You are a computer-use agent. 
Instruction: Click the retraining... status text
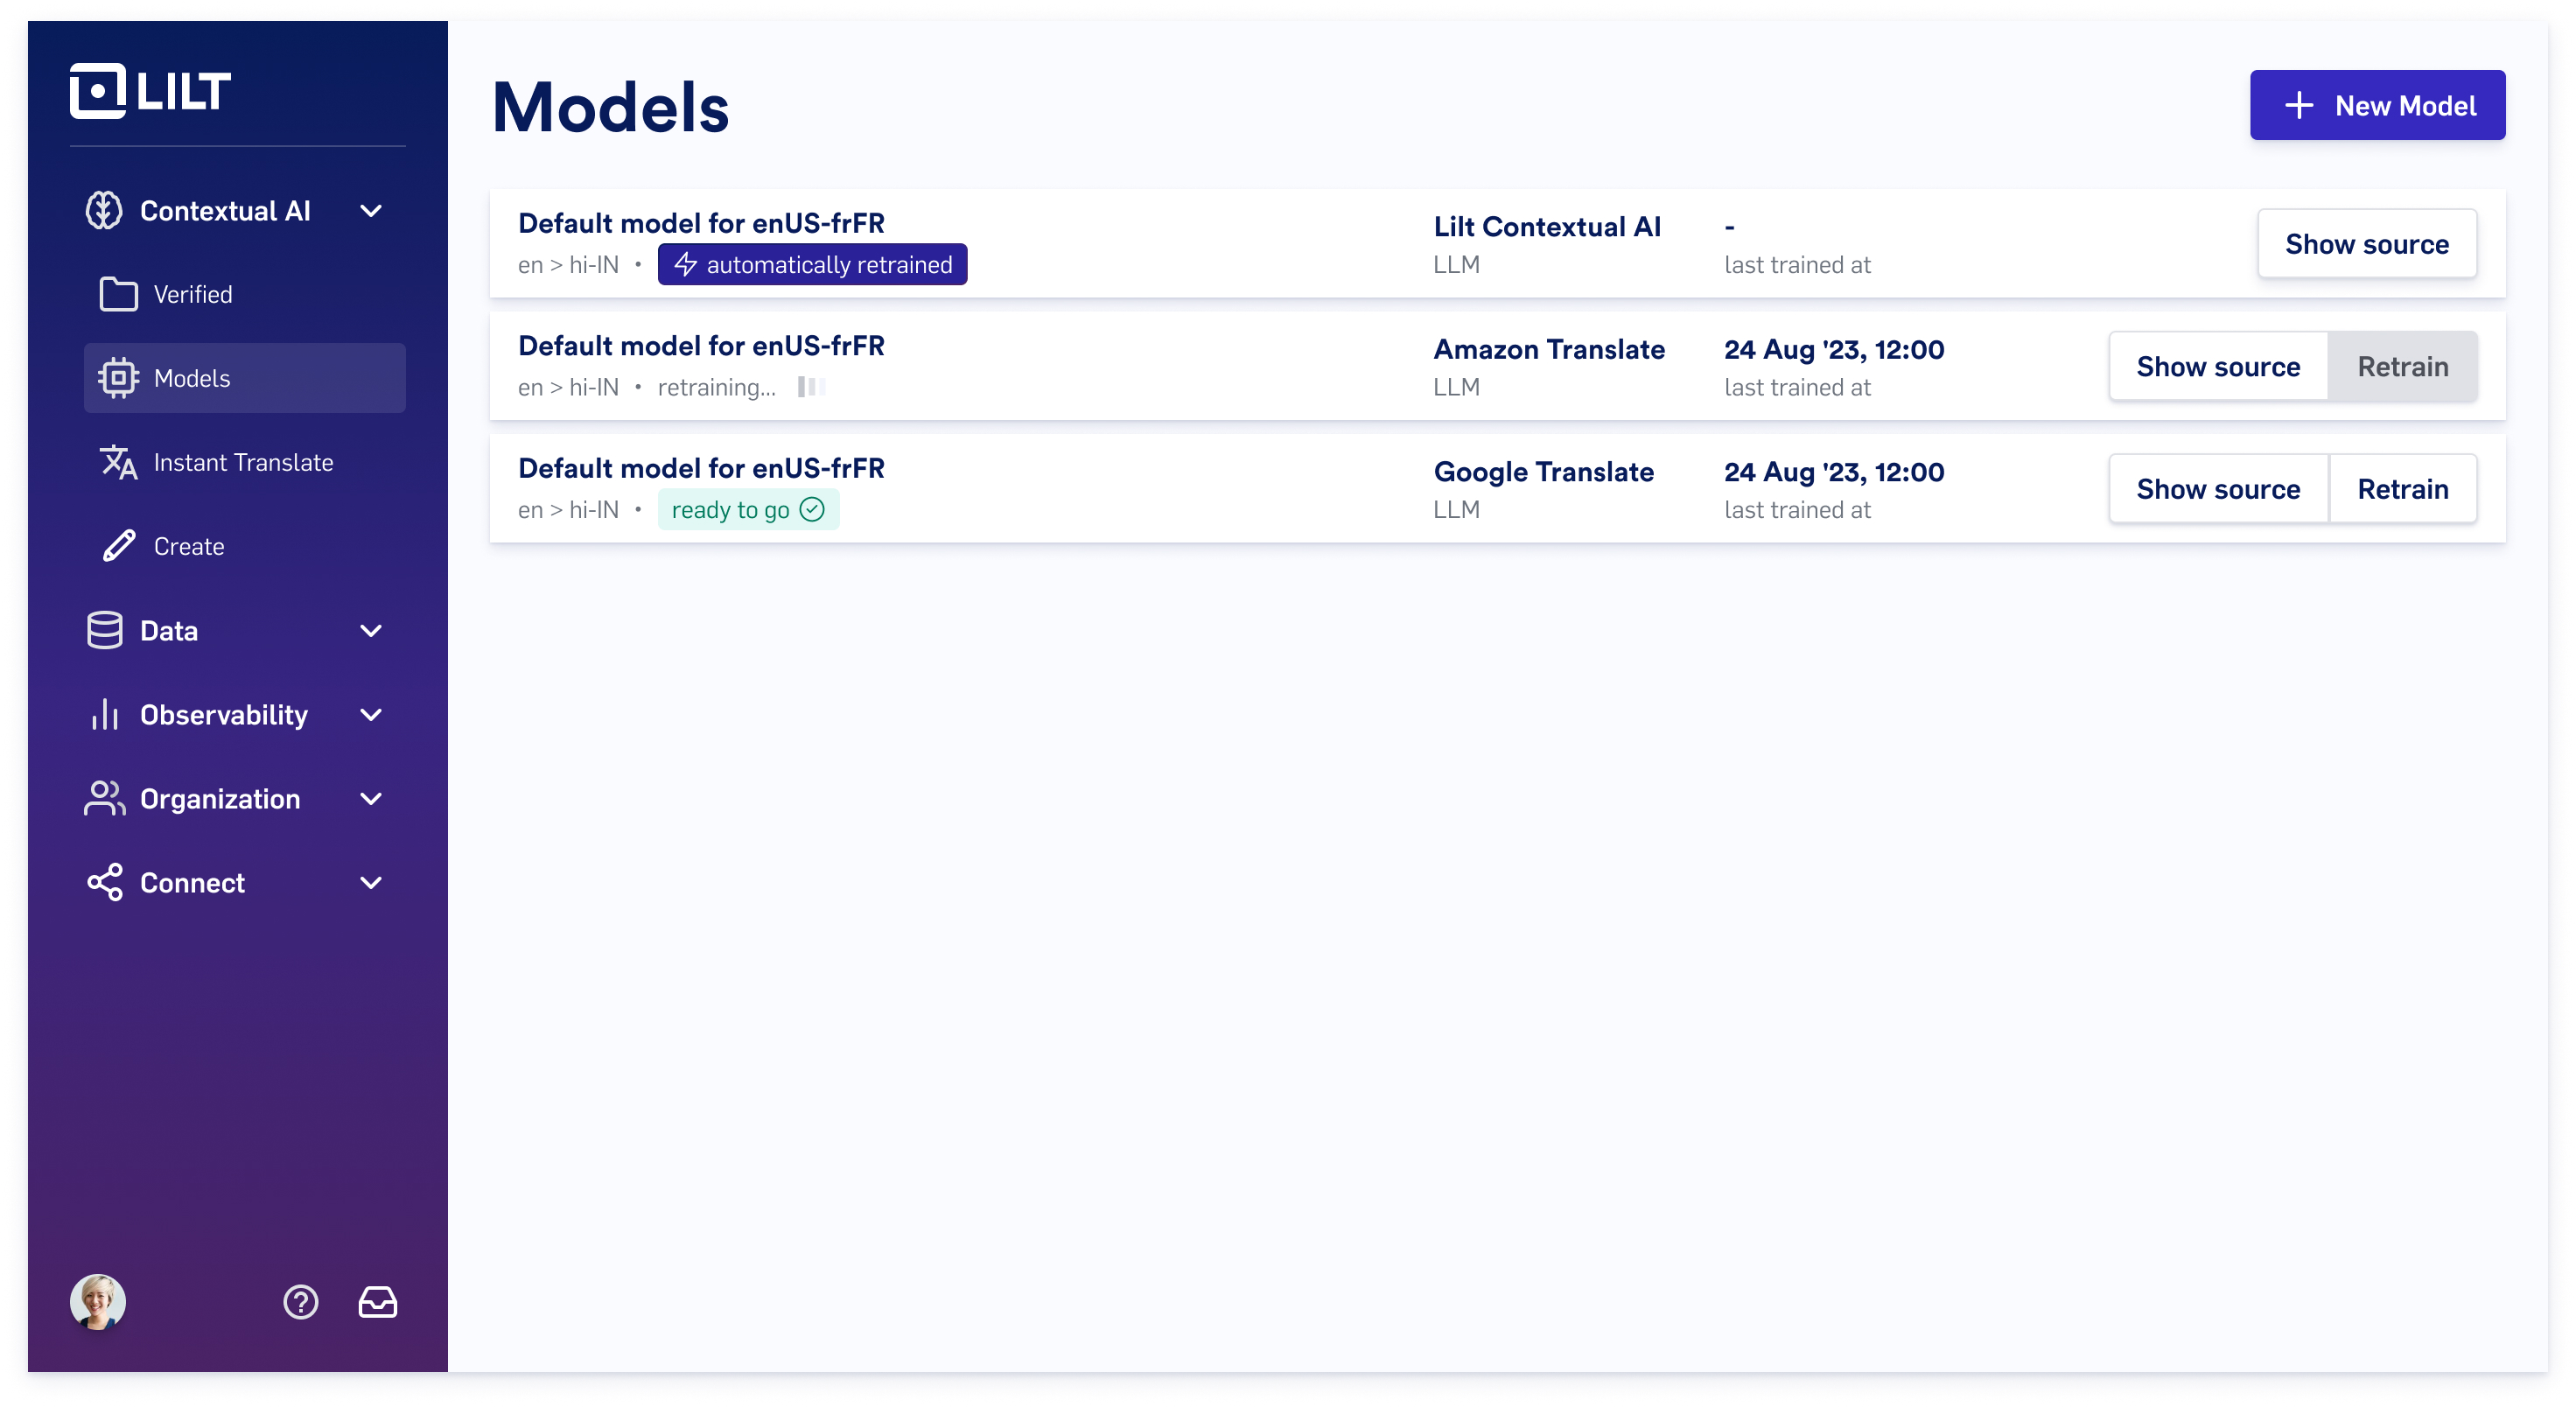click(x=716, y=387)
